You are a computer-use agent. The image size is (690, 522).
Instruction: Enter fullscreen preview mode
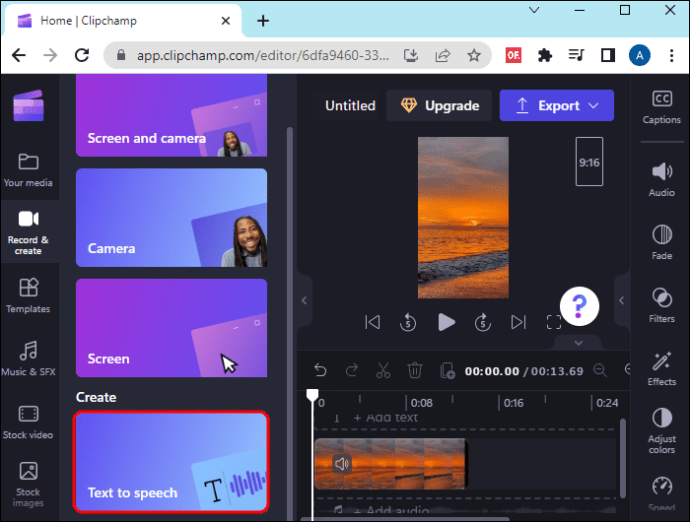554,322
